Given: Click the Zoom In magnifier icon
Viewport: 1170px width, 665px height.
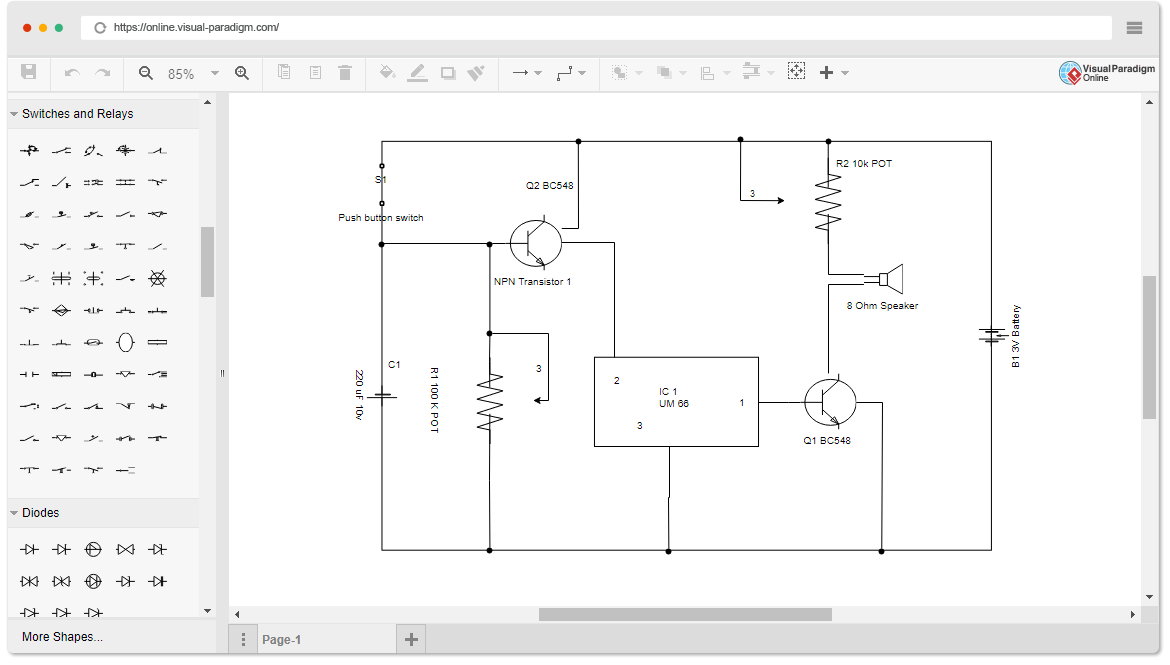Looking at the screenshot, I should [241, 72].
